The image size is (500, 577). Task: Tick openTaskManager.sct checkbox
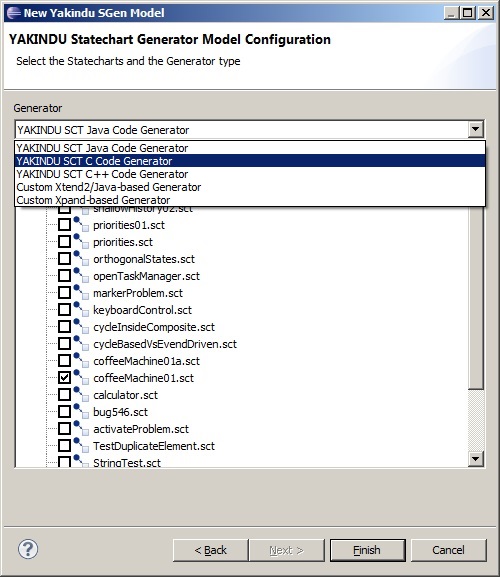pos(64,276)
